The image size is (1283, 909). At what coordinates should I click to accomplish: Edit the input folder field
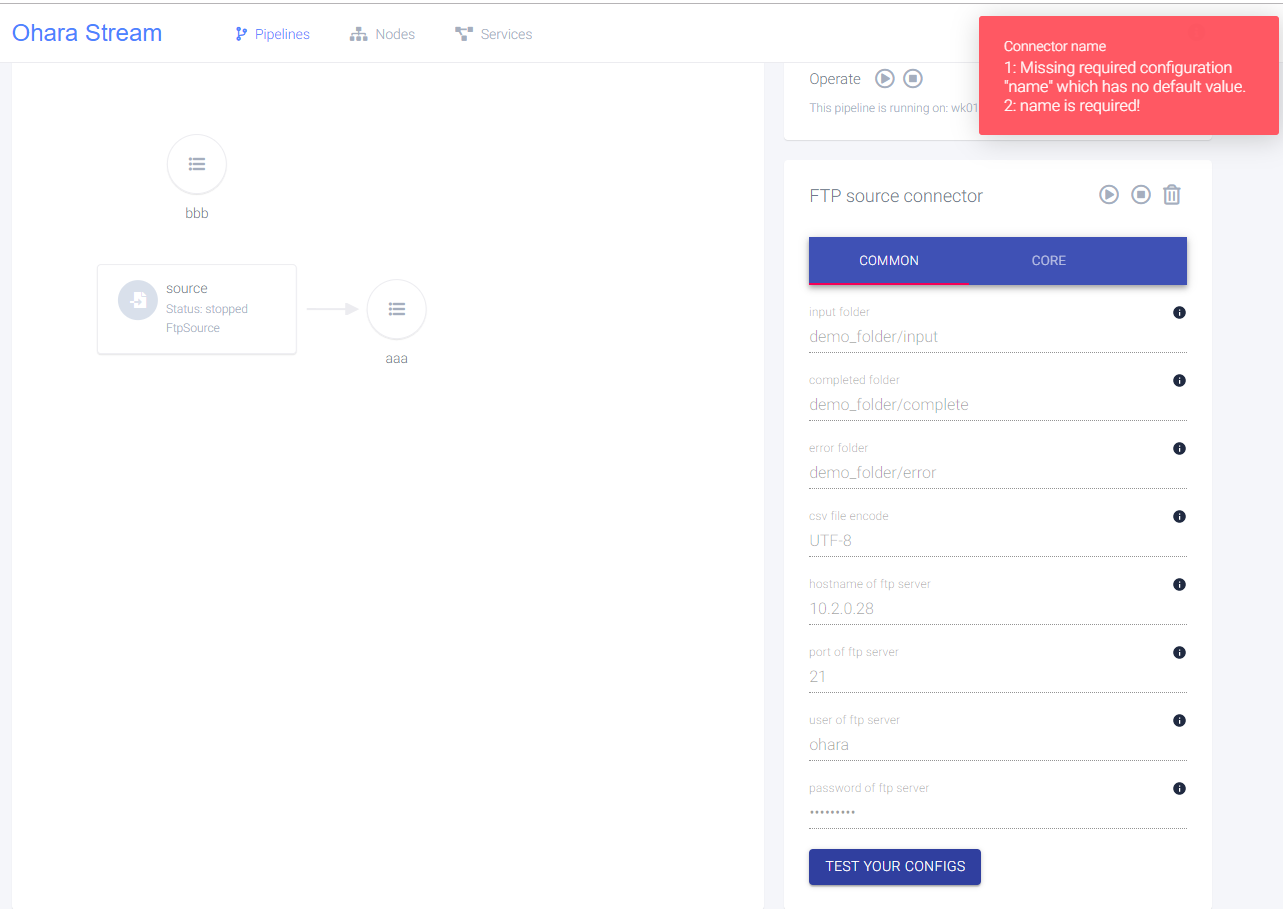point(998,337)
